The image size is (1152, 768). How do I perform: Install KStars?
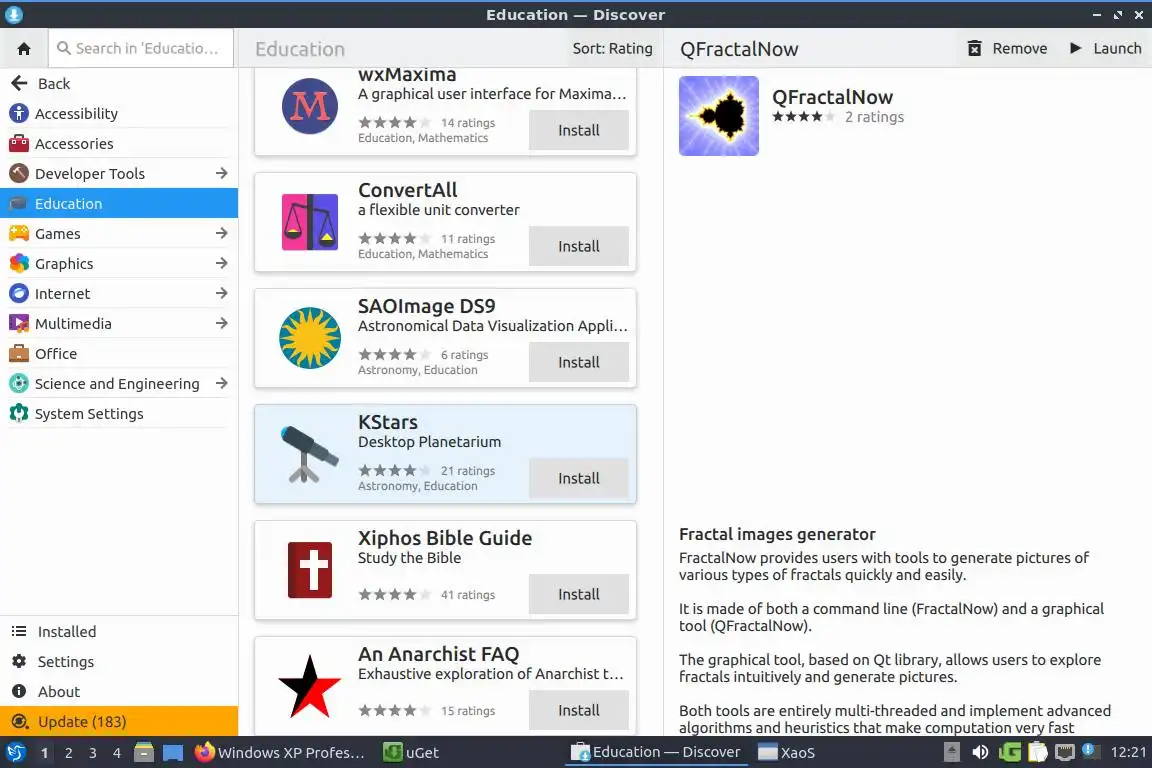tap(579, 478)
